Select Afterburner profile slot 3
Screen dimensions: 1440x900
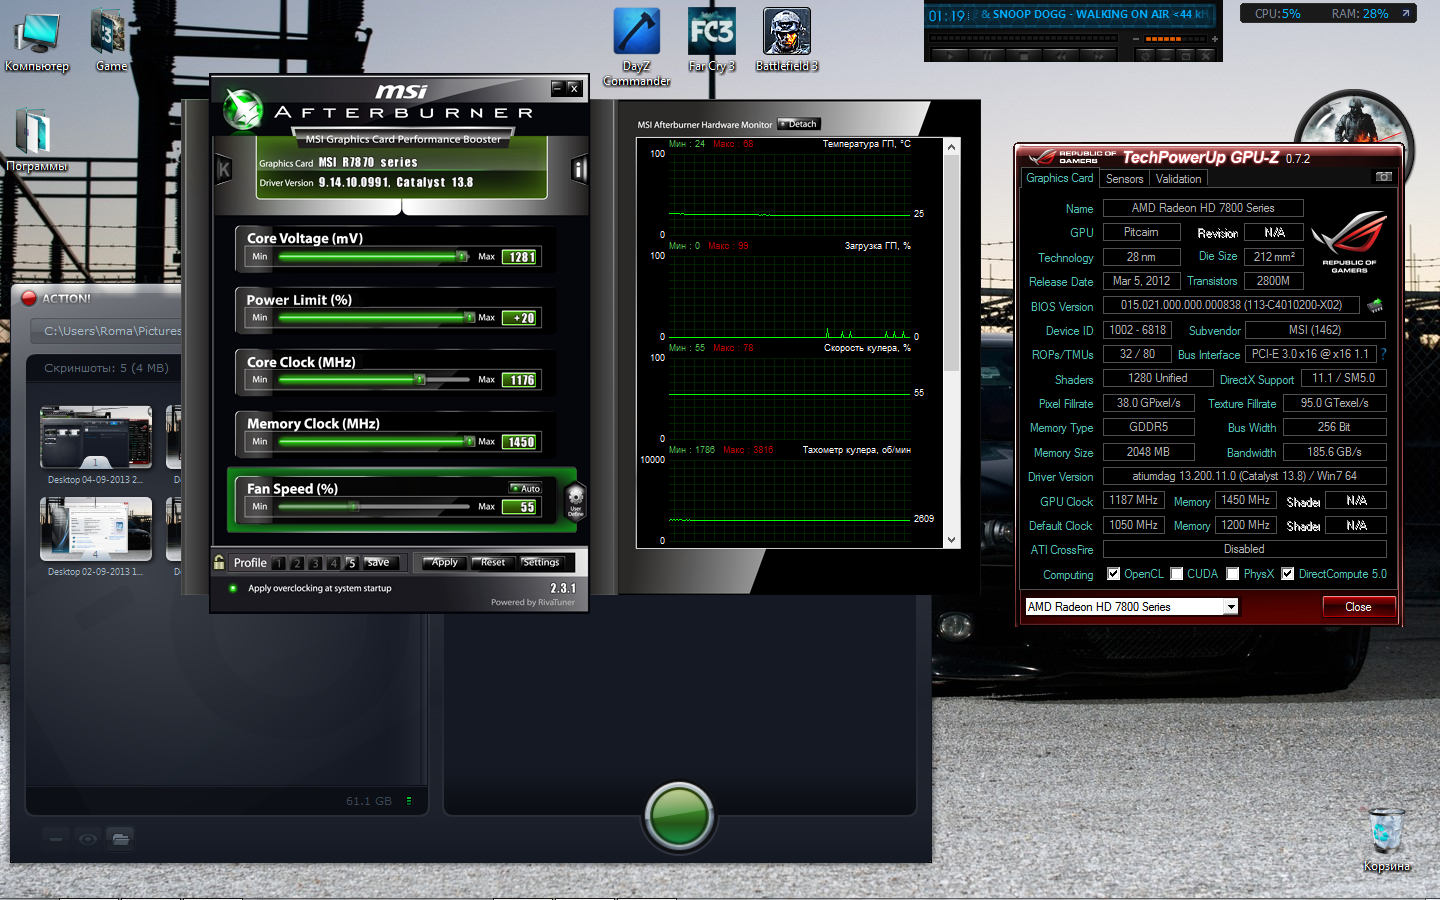pyautogui.click(x=315, y=563)
